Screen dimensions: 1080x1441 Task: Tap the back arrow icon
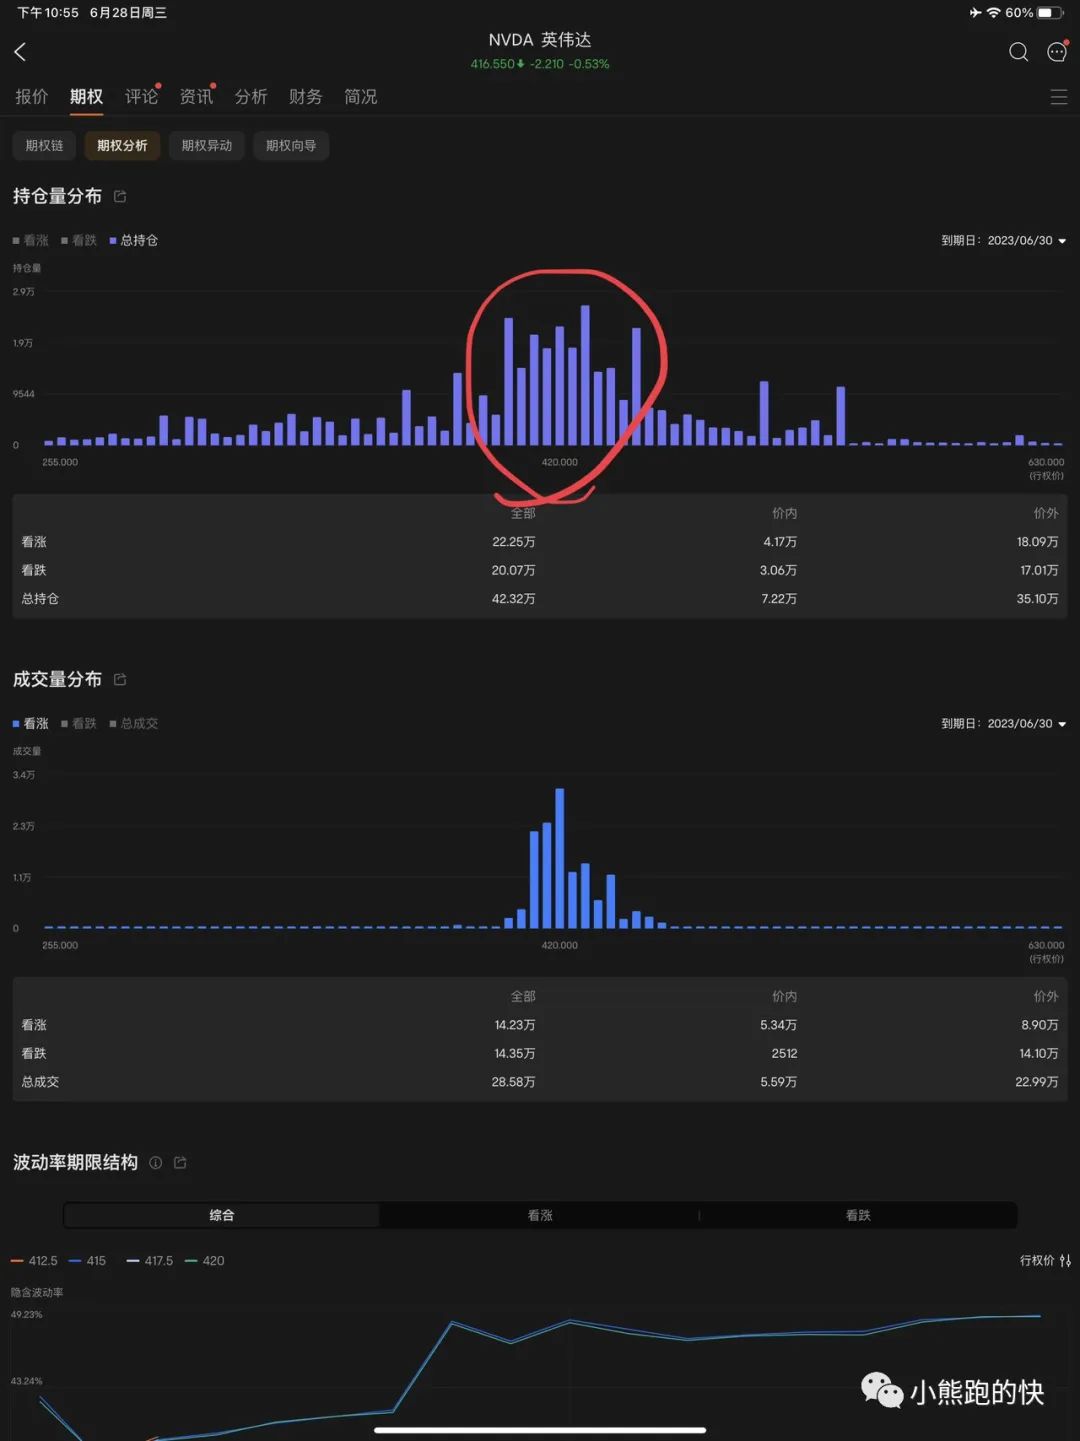coord(20,52)
